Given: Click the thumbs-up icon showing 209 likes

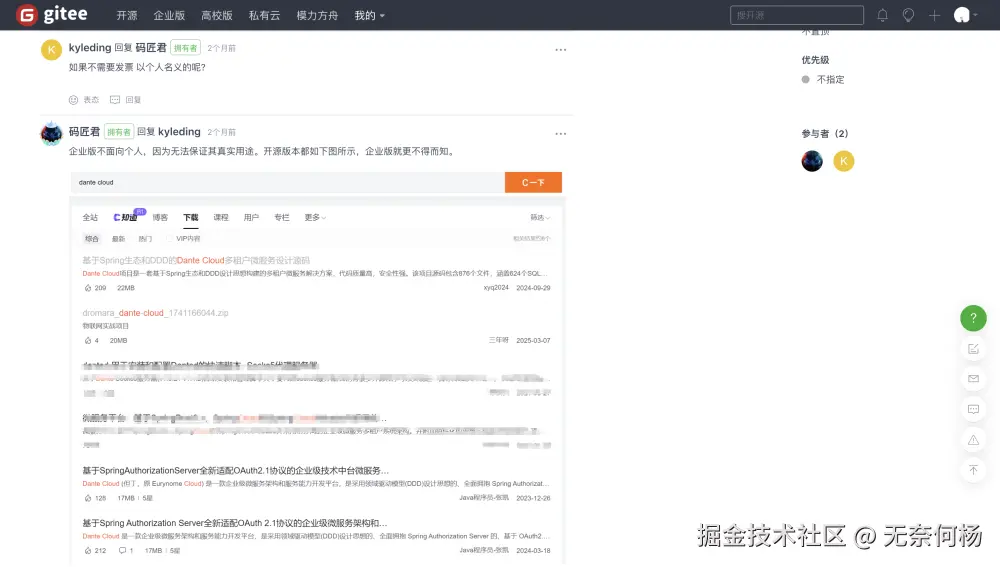Looking at the screenshot, I should pyautogui.click(x=88, y=288).
